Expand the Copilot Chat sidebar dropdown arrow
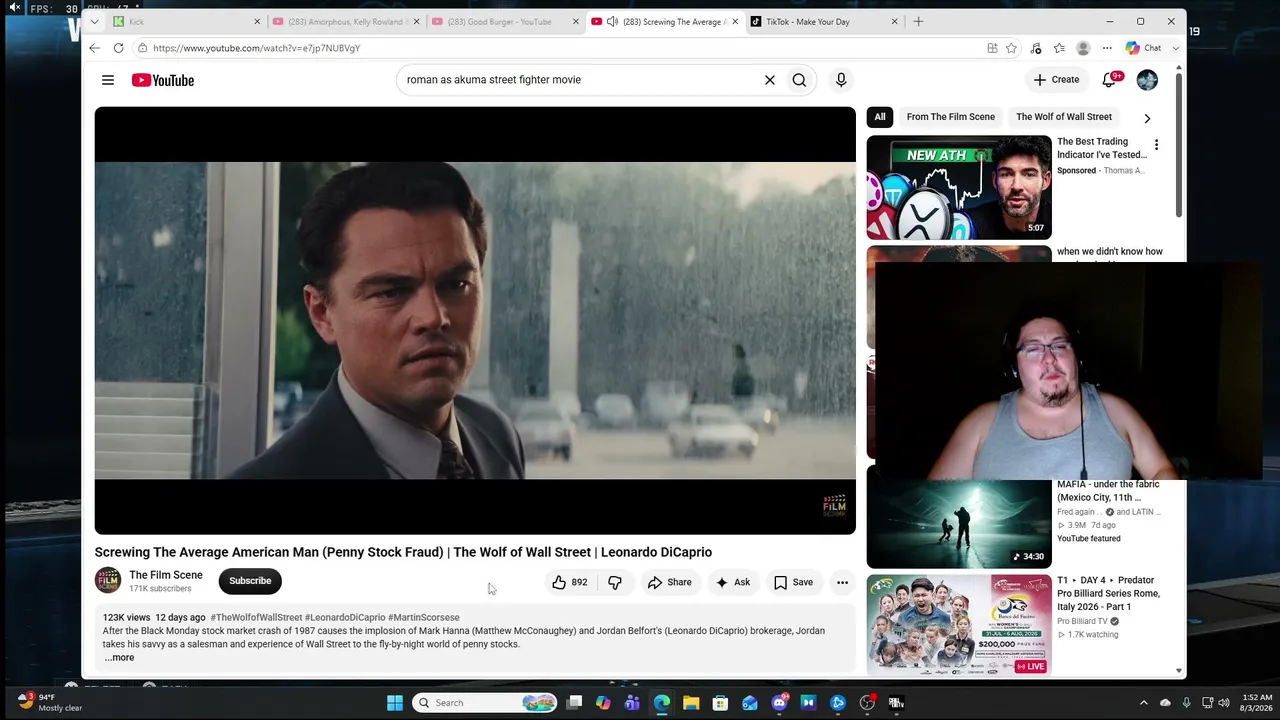1280x720 pixels. point(1176,48)
